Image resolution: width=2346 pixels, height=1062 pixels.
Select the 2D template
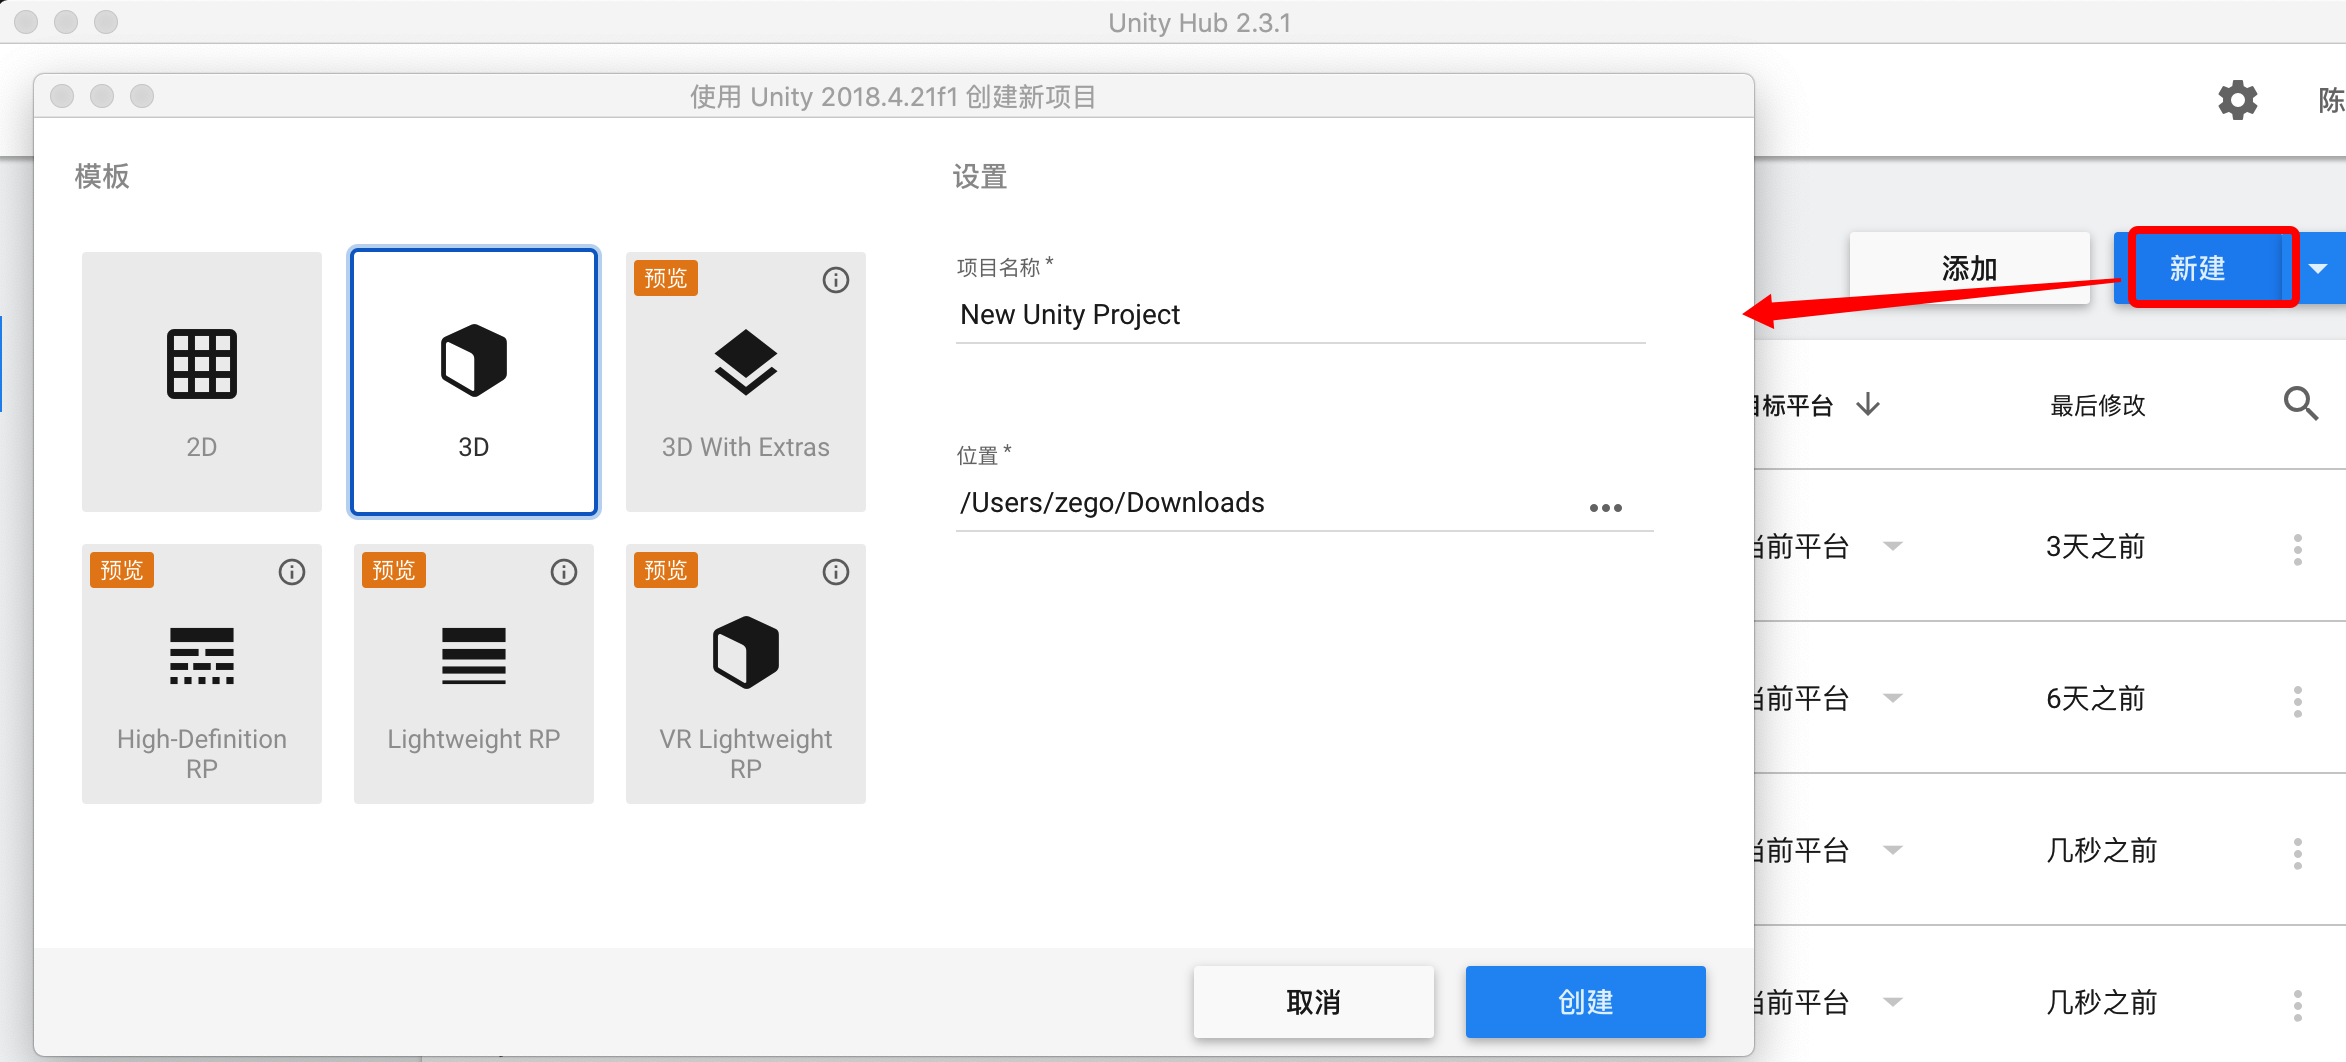click(x=201, y=382)
